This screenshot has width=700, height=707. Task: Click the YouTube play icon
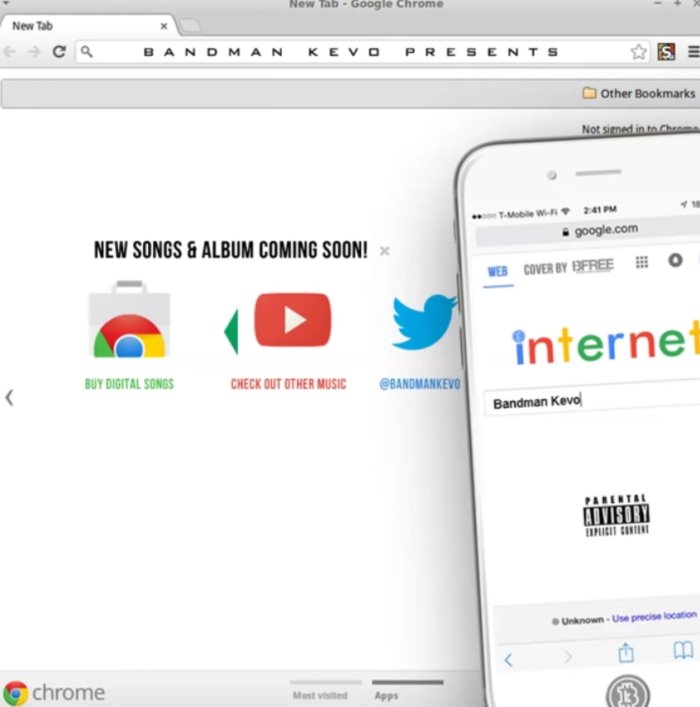click(x=293, y=320)
